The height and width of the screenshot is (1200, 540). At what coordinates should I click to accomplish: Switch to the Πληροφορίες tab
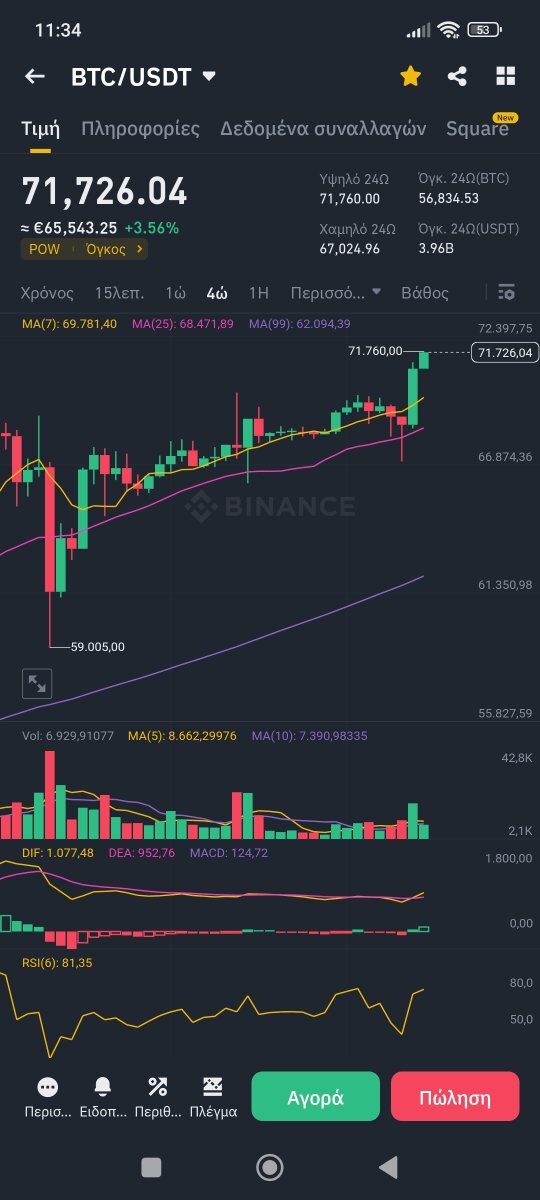pos(141,129)
